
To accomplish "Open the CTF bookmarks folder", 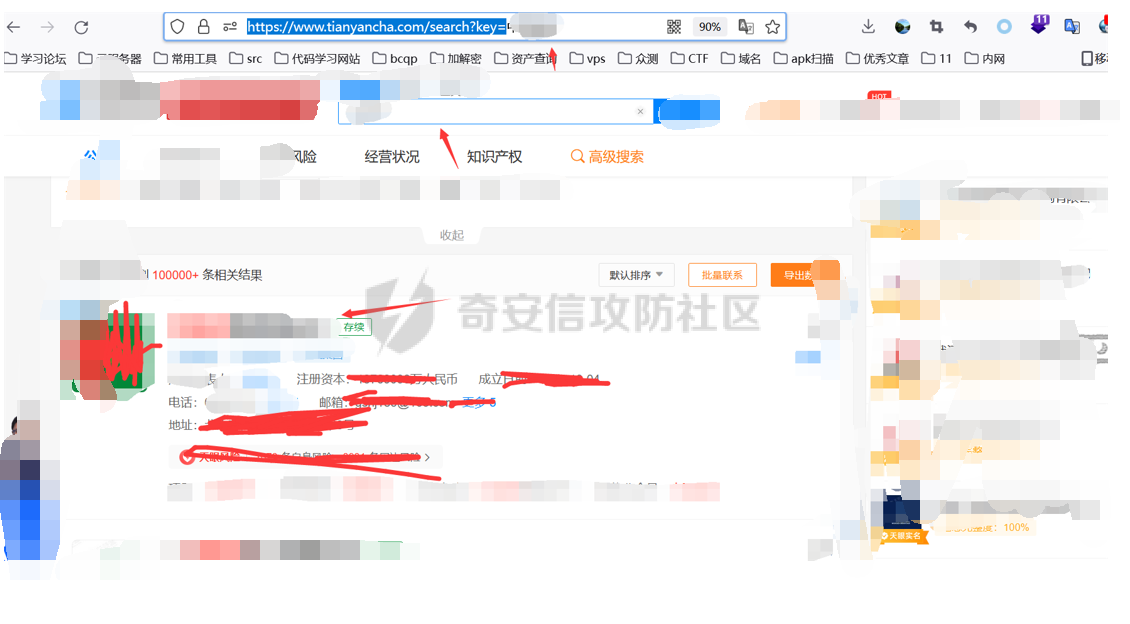I will click(689, 59).
